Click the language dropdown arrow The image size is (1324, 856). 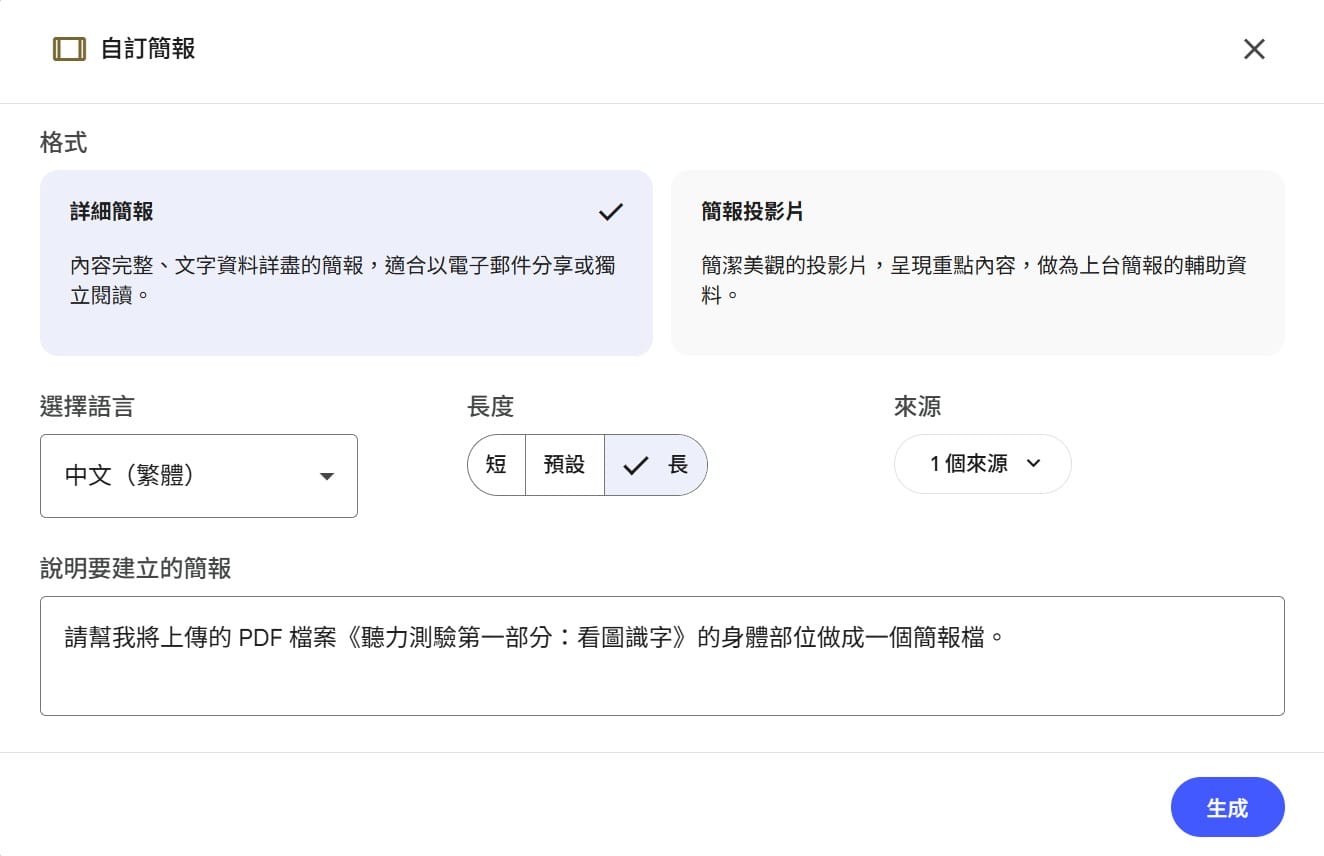point(326,477)
